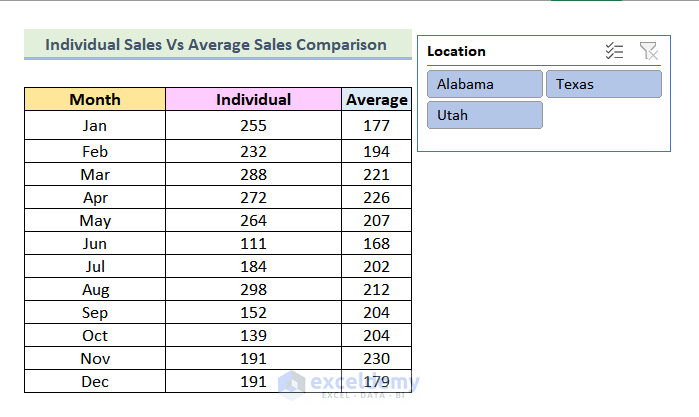This screenshot has width=699, height=417.
Task: Click the Jan month cell
Action: 95,126
